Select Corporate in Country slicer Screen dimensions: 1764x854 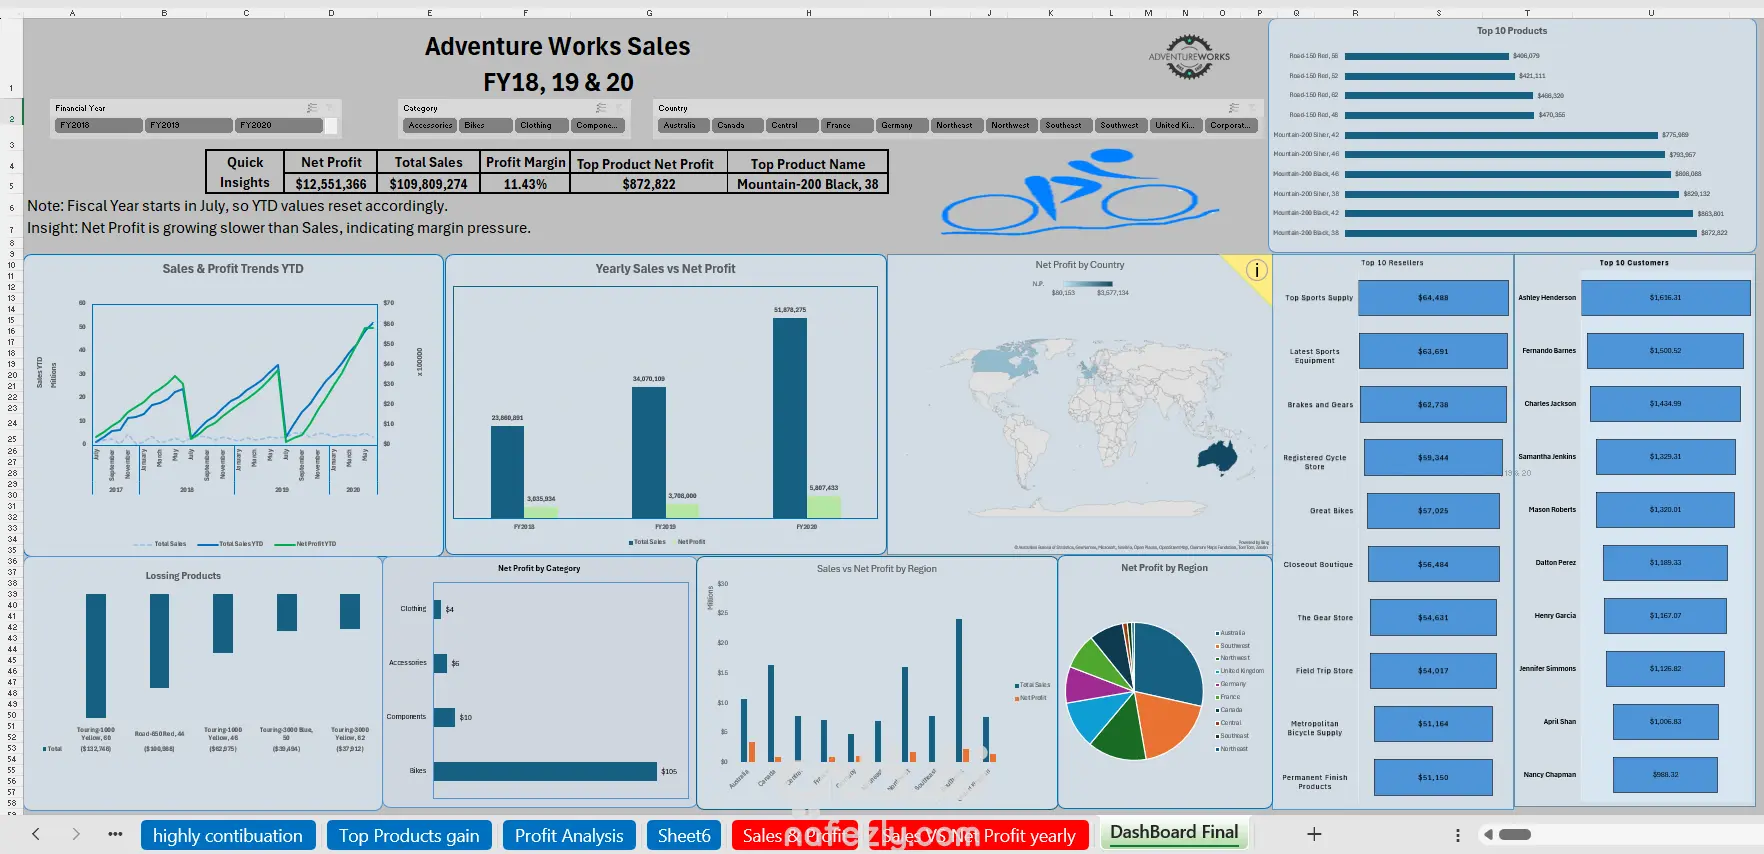click(x=1230, y=126)
